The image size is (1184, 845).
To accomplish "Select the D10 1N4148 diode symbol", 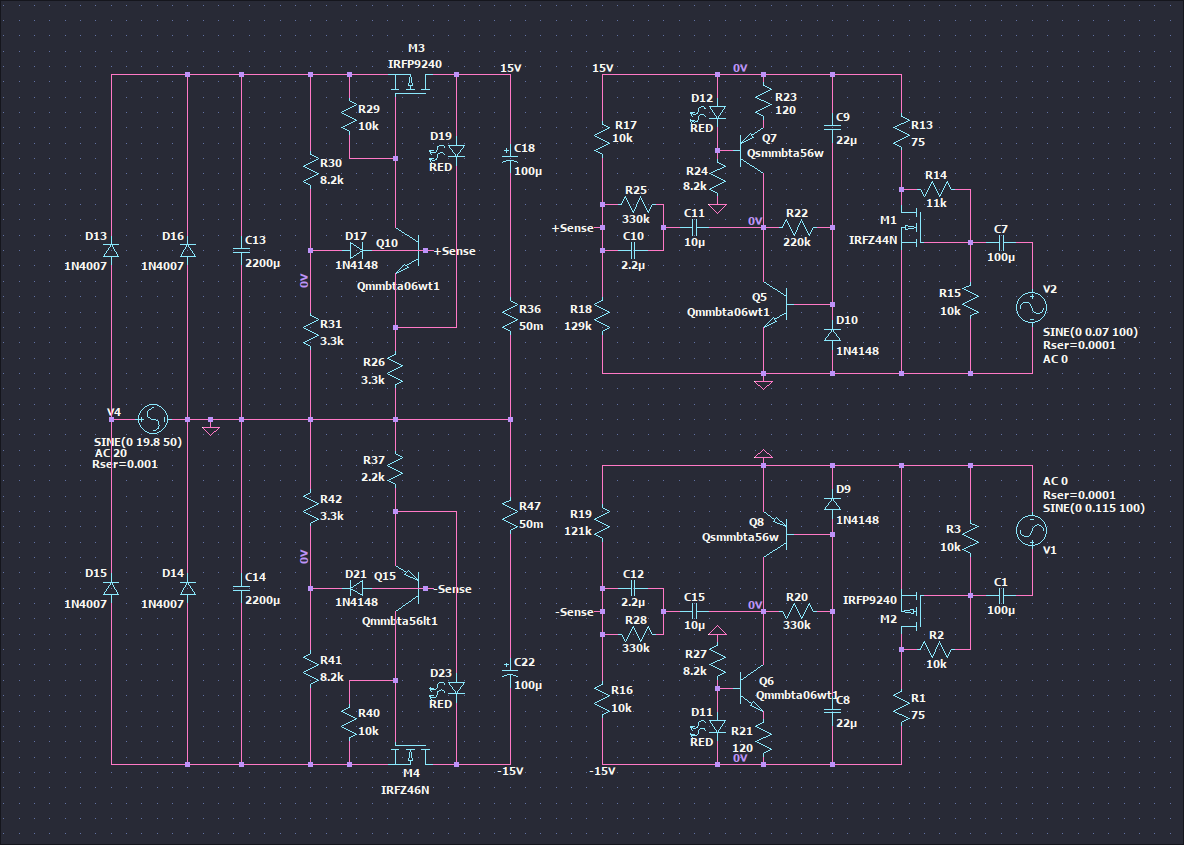I will pos(832,334).
